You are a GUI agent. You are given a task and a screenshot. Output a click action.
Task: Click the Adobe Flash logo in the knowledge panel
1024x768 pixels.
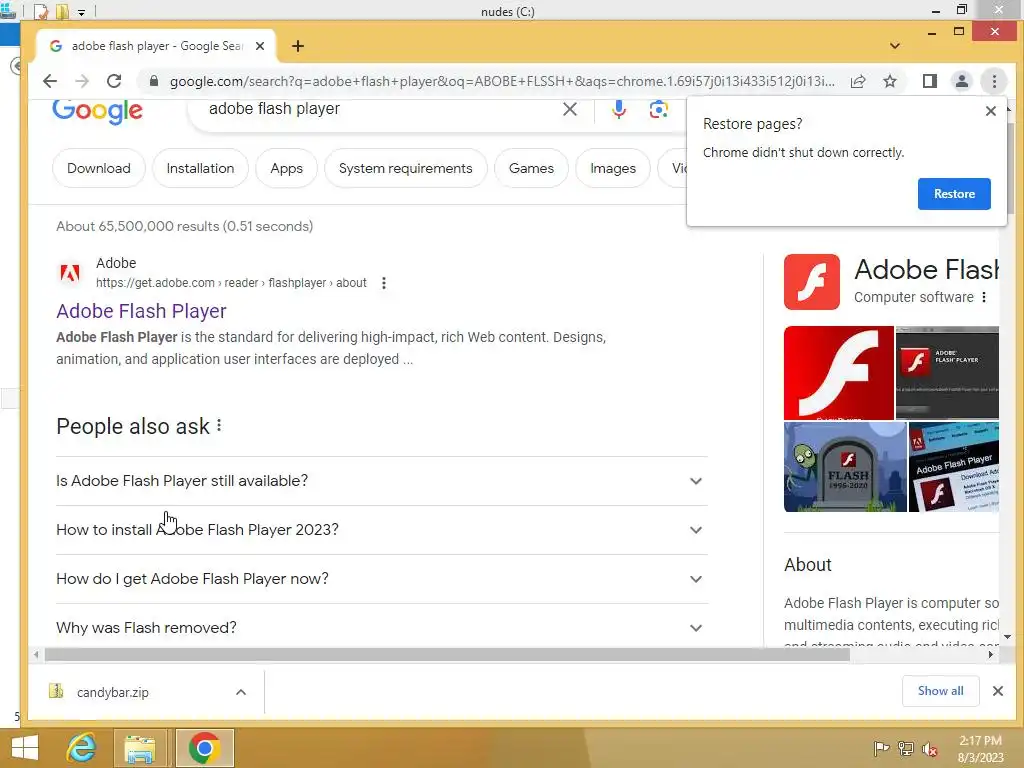(812, 281)
